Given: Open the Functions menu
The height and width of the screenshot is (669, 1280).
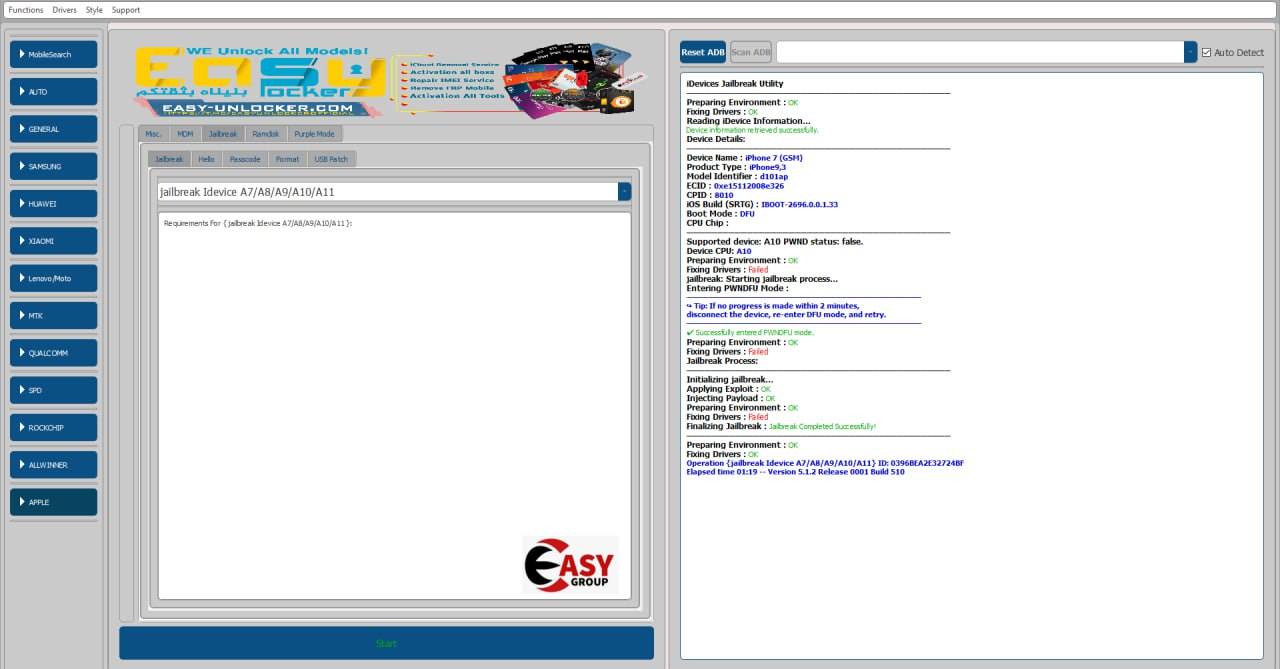Looking at the screenshot, I should point(26,10).
